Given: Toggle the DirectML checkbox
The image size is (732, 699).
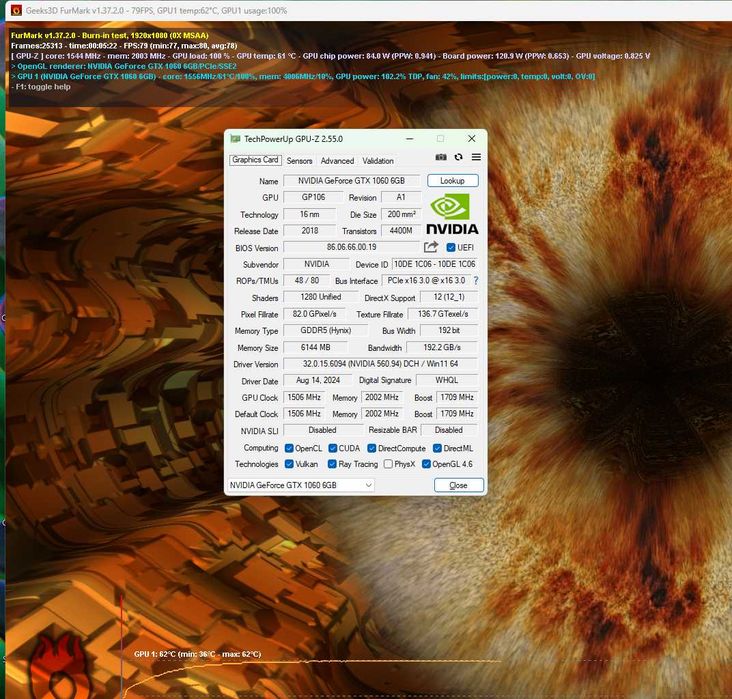Looking at the screenshot, I should pos(437,448).
